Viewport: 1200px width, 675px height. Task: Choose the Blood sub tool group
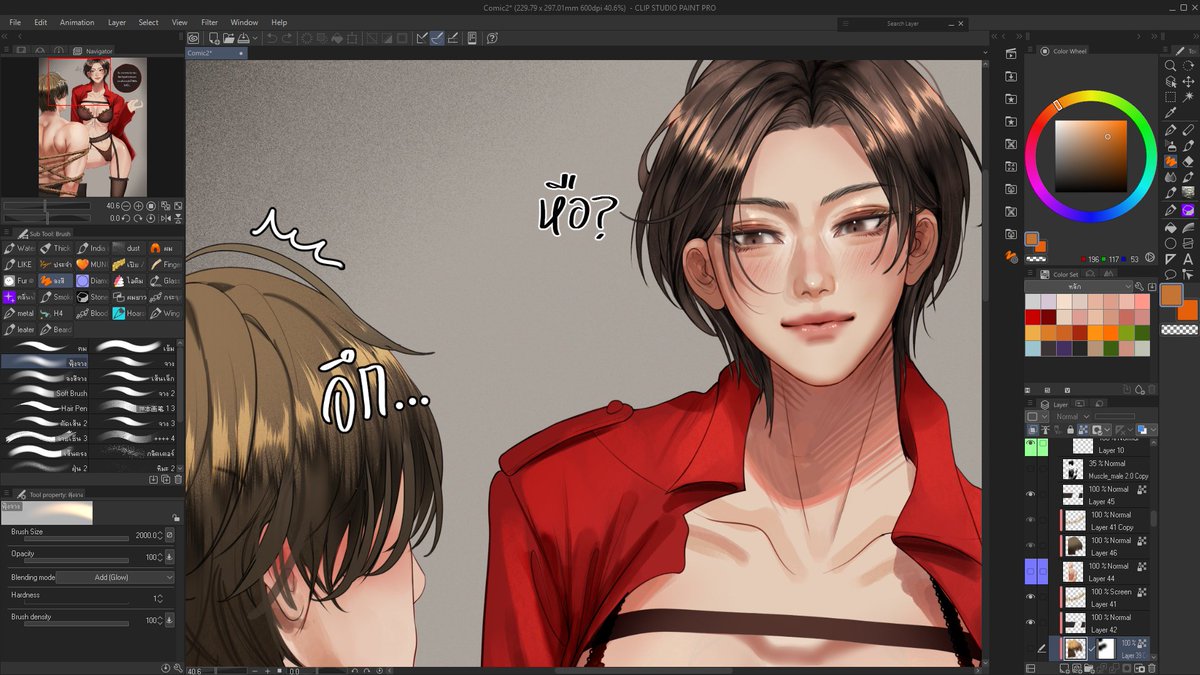92,313
